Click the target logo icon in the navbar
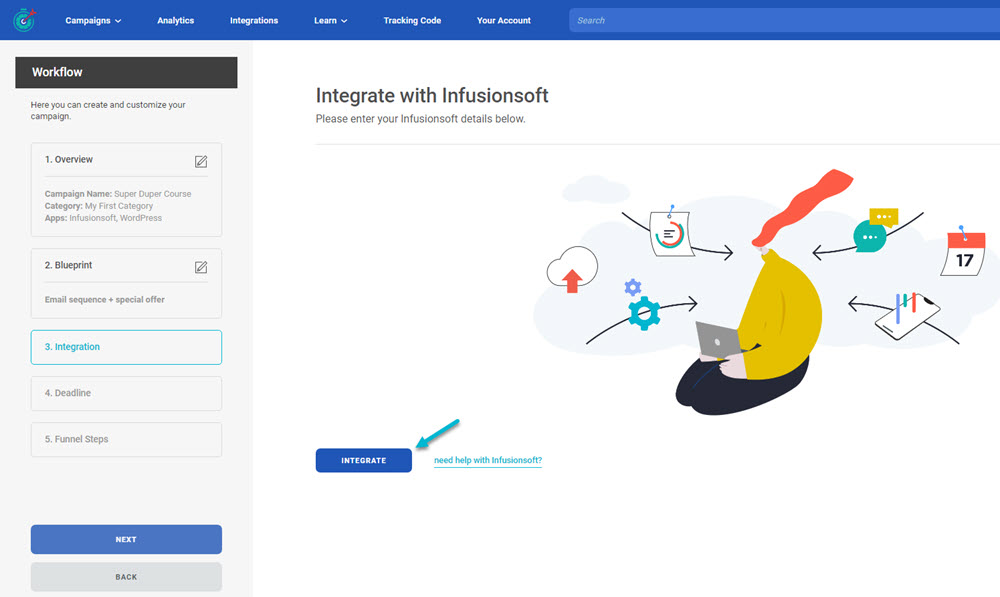Viewport: 1000px width, 597px height. (24, 20)
